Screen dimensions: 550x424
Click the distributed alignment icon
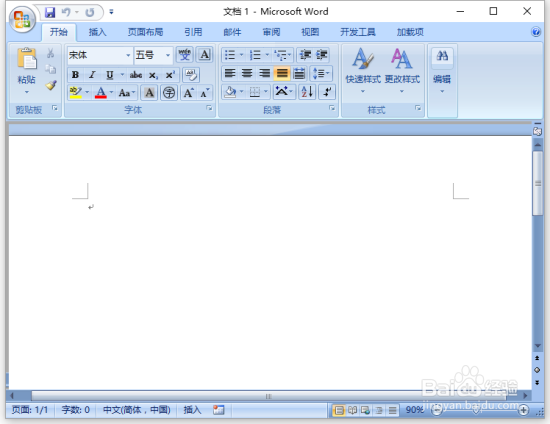[x=299, y=73]
